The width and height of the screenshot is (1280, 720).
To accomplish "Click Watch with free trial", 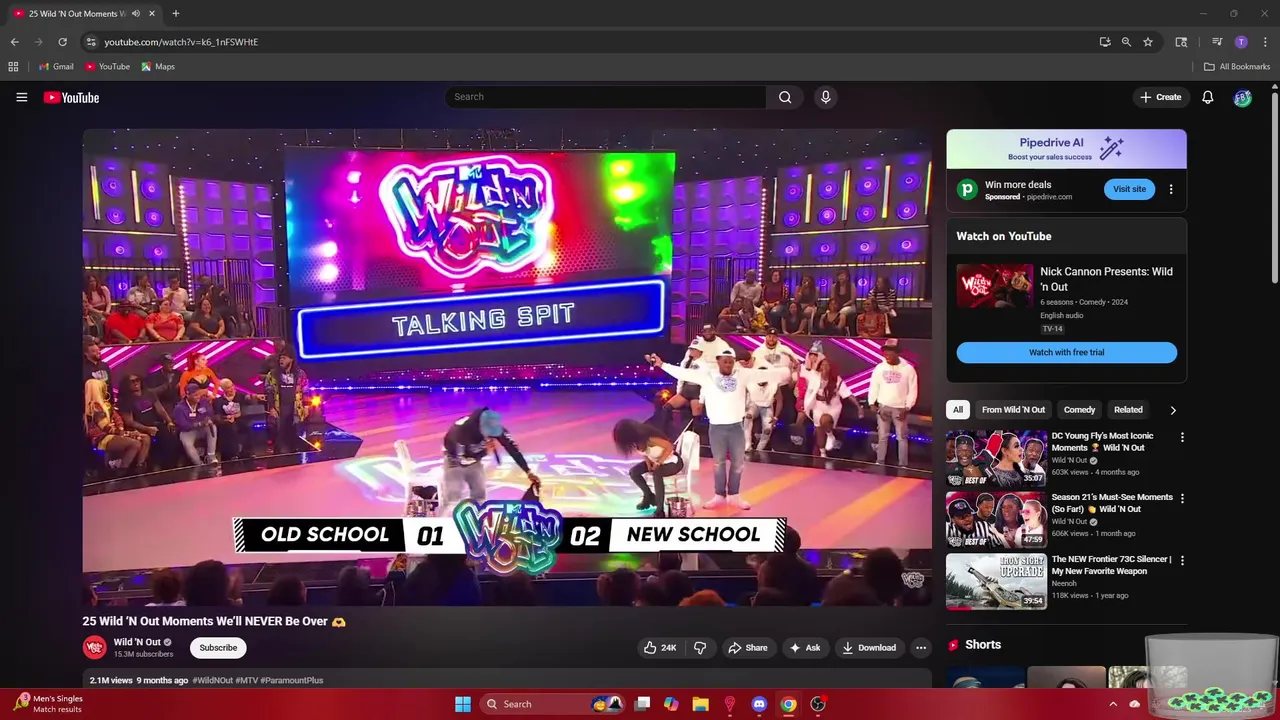I will point(1066,352).
